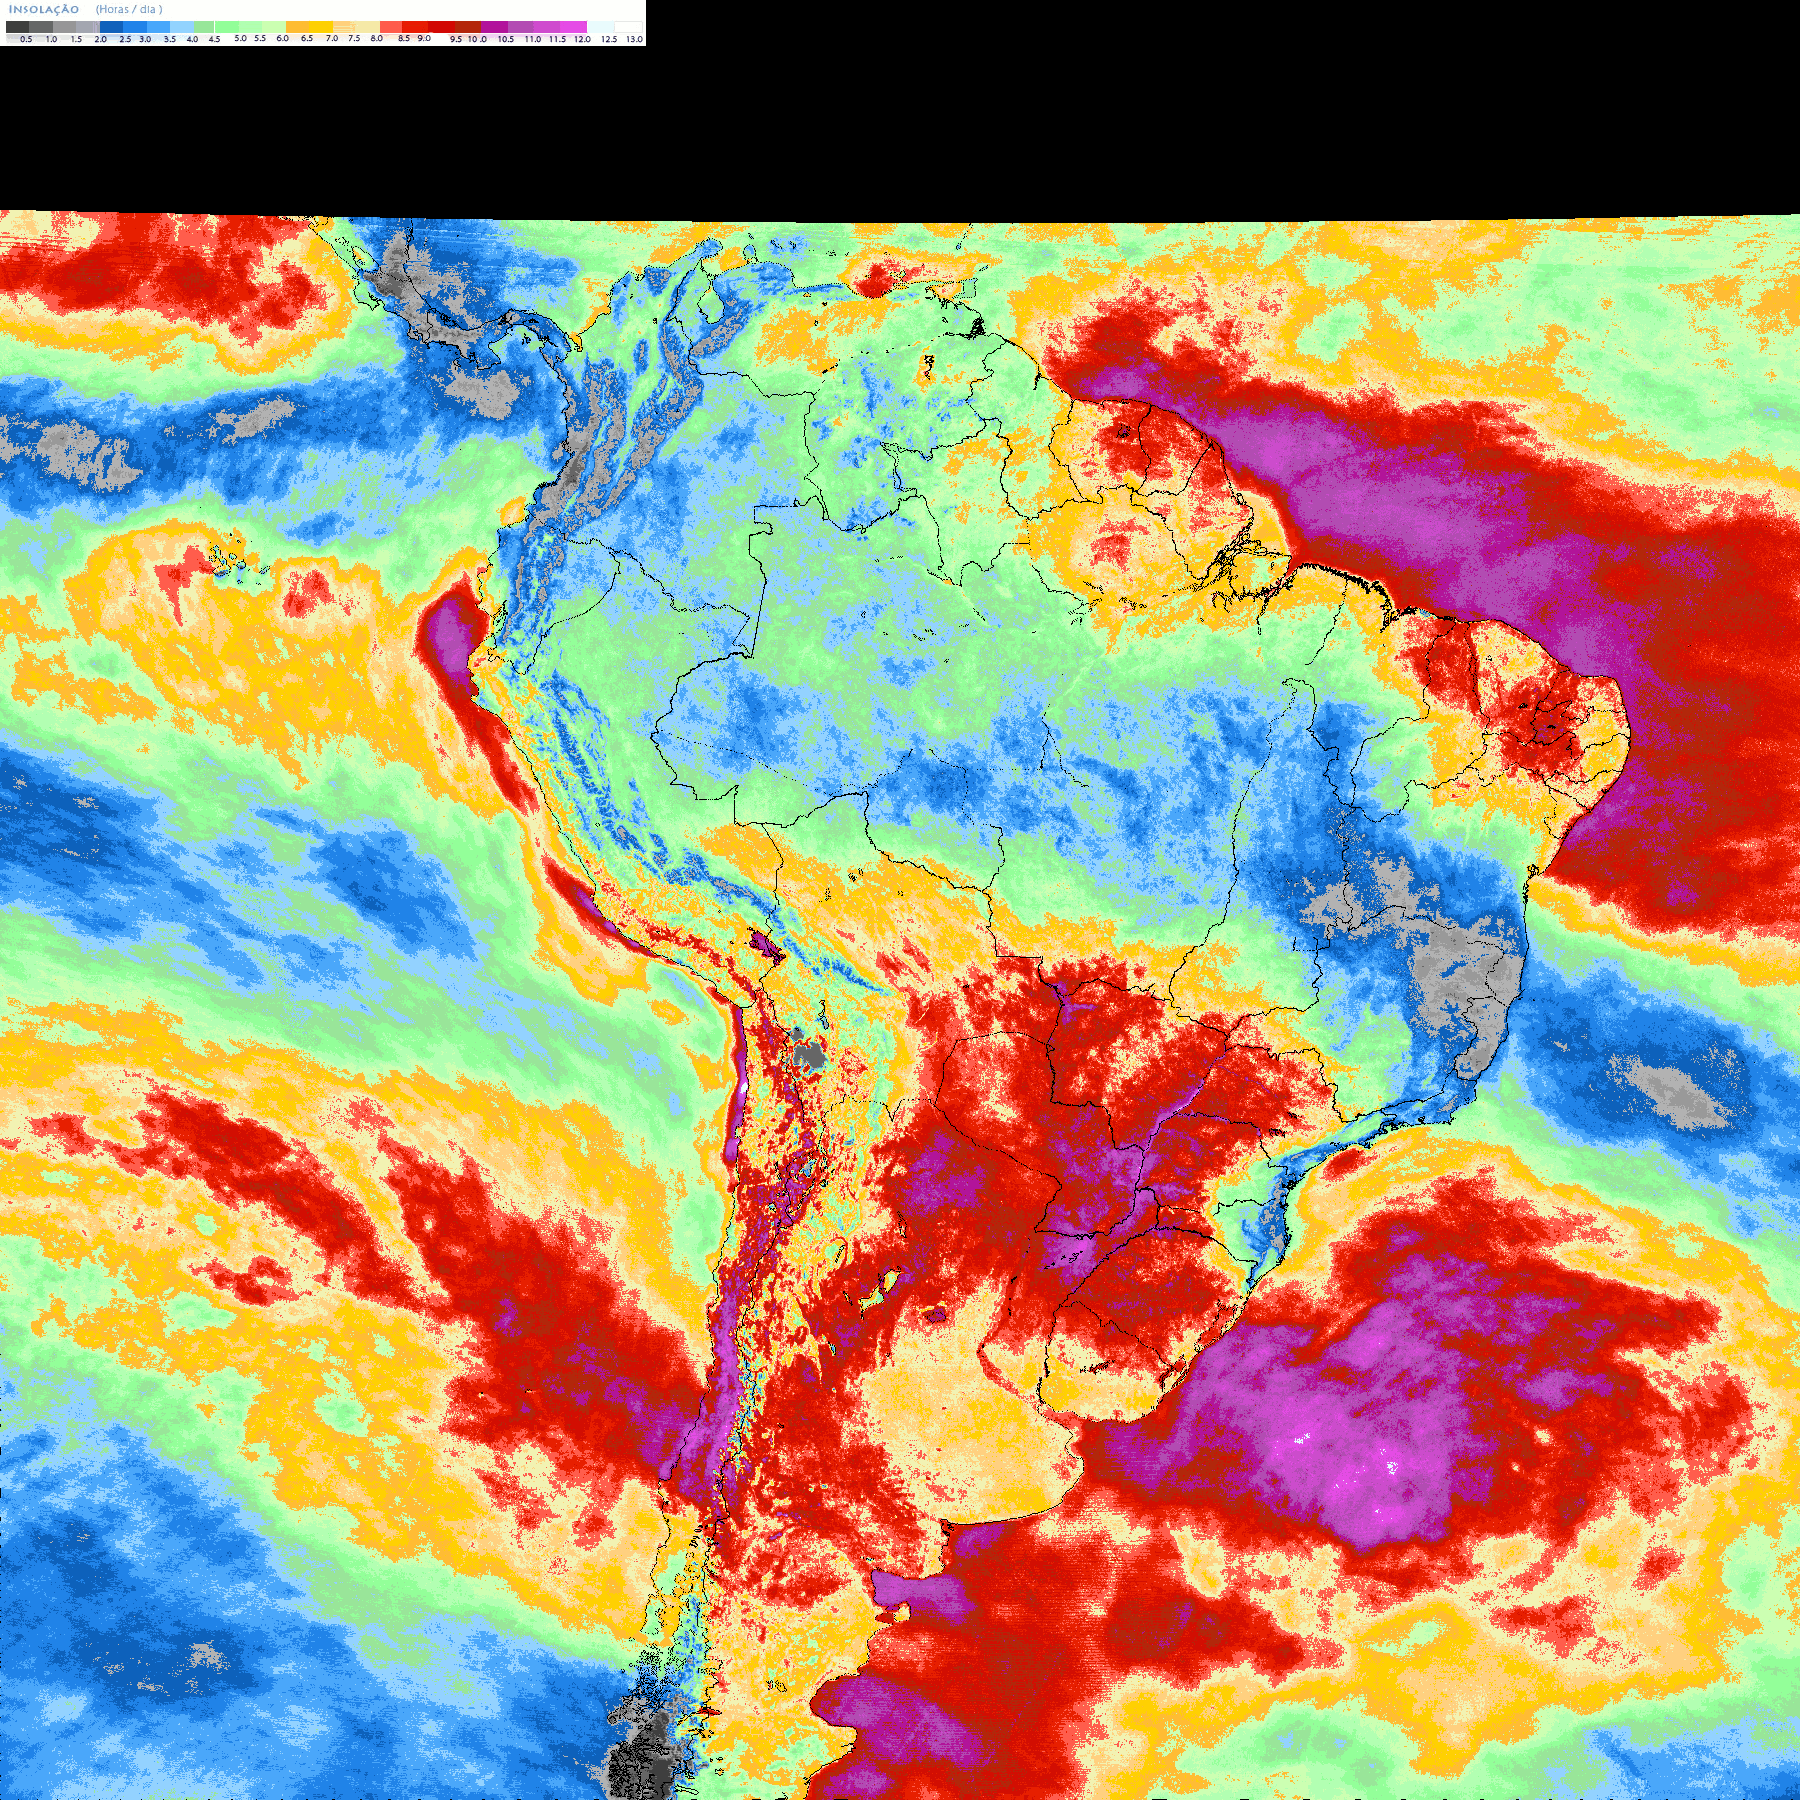
Task: Pick the bright magenta swatch before 12.0
Action: tap(573, 27)
